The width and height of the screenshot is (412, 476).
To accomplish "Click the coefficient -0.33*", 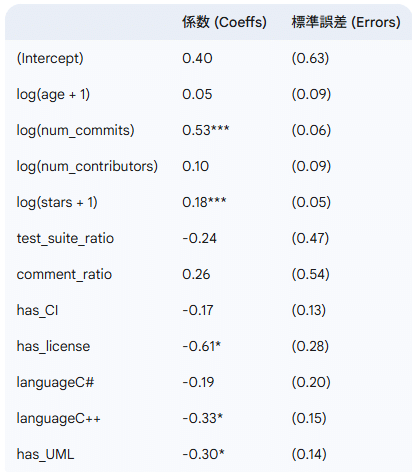I will tap(202, 418).
